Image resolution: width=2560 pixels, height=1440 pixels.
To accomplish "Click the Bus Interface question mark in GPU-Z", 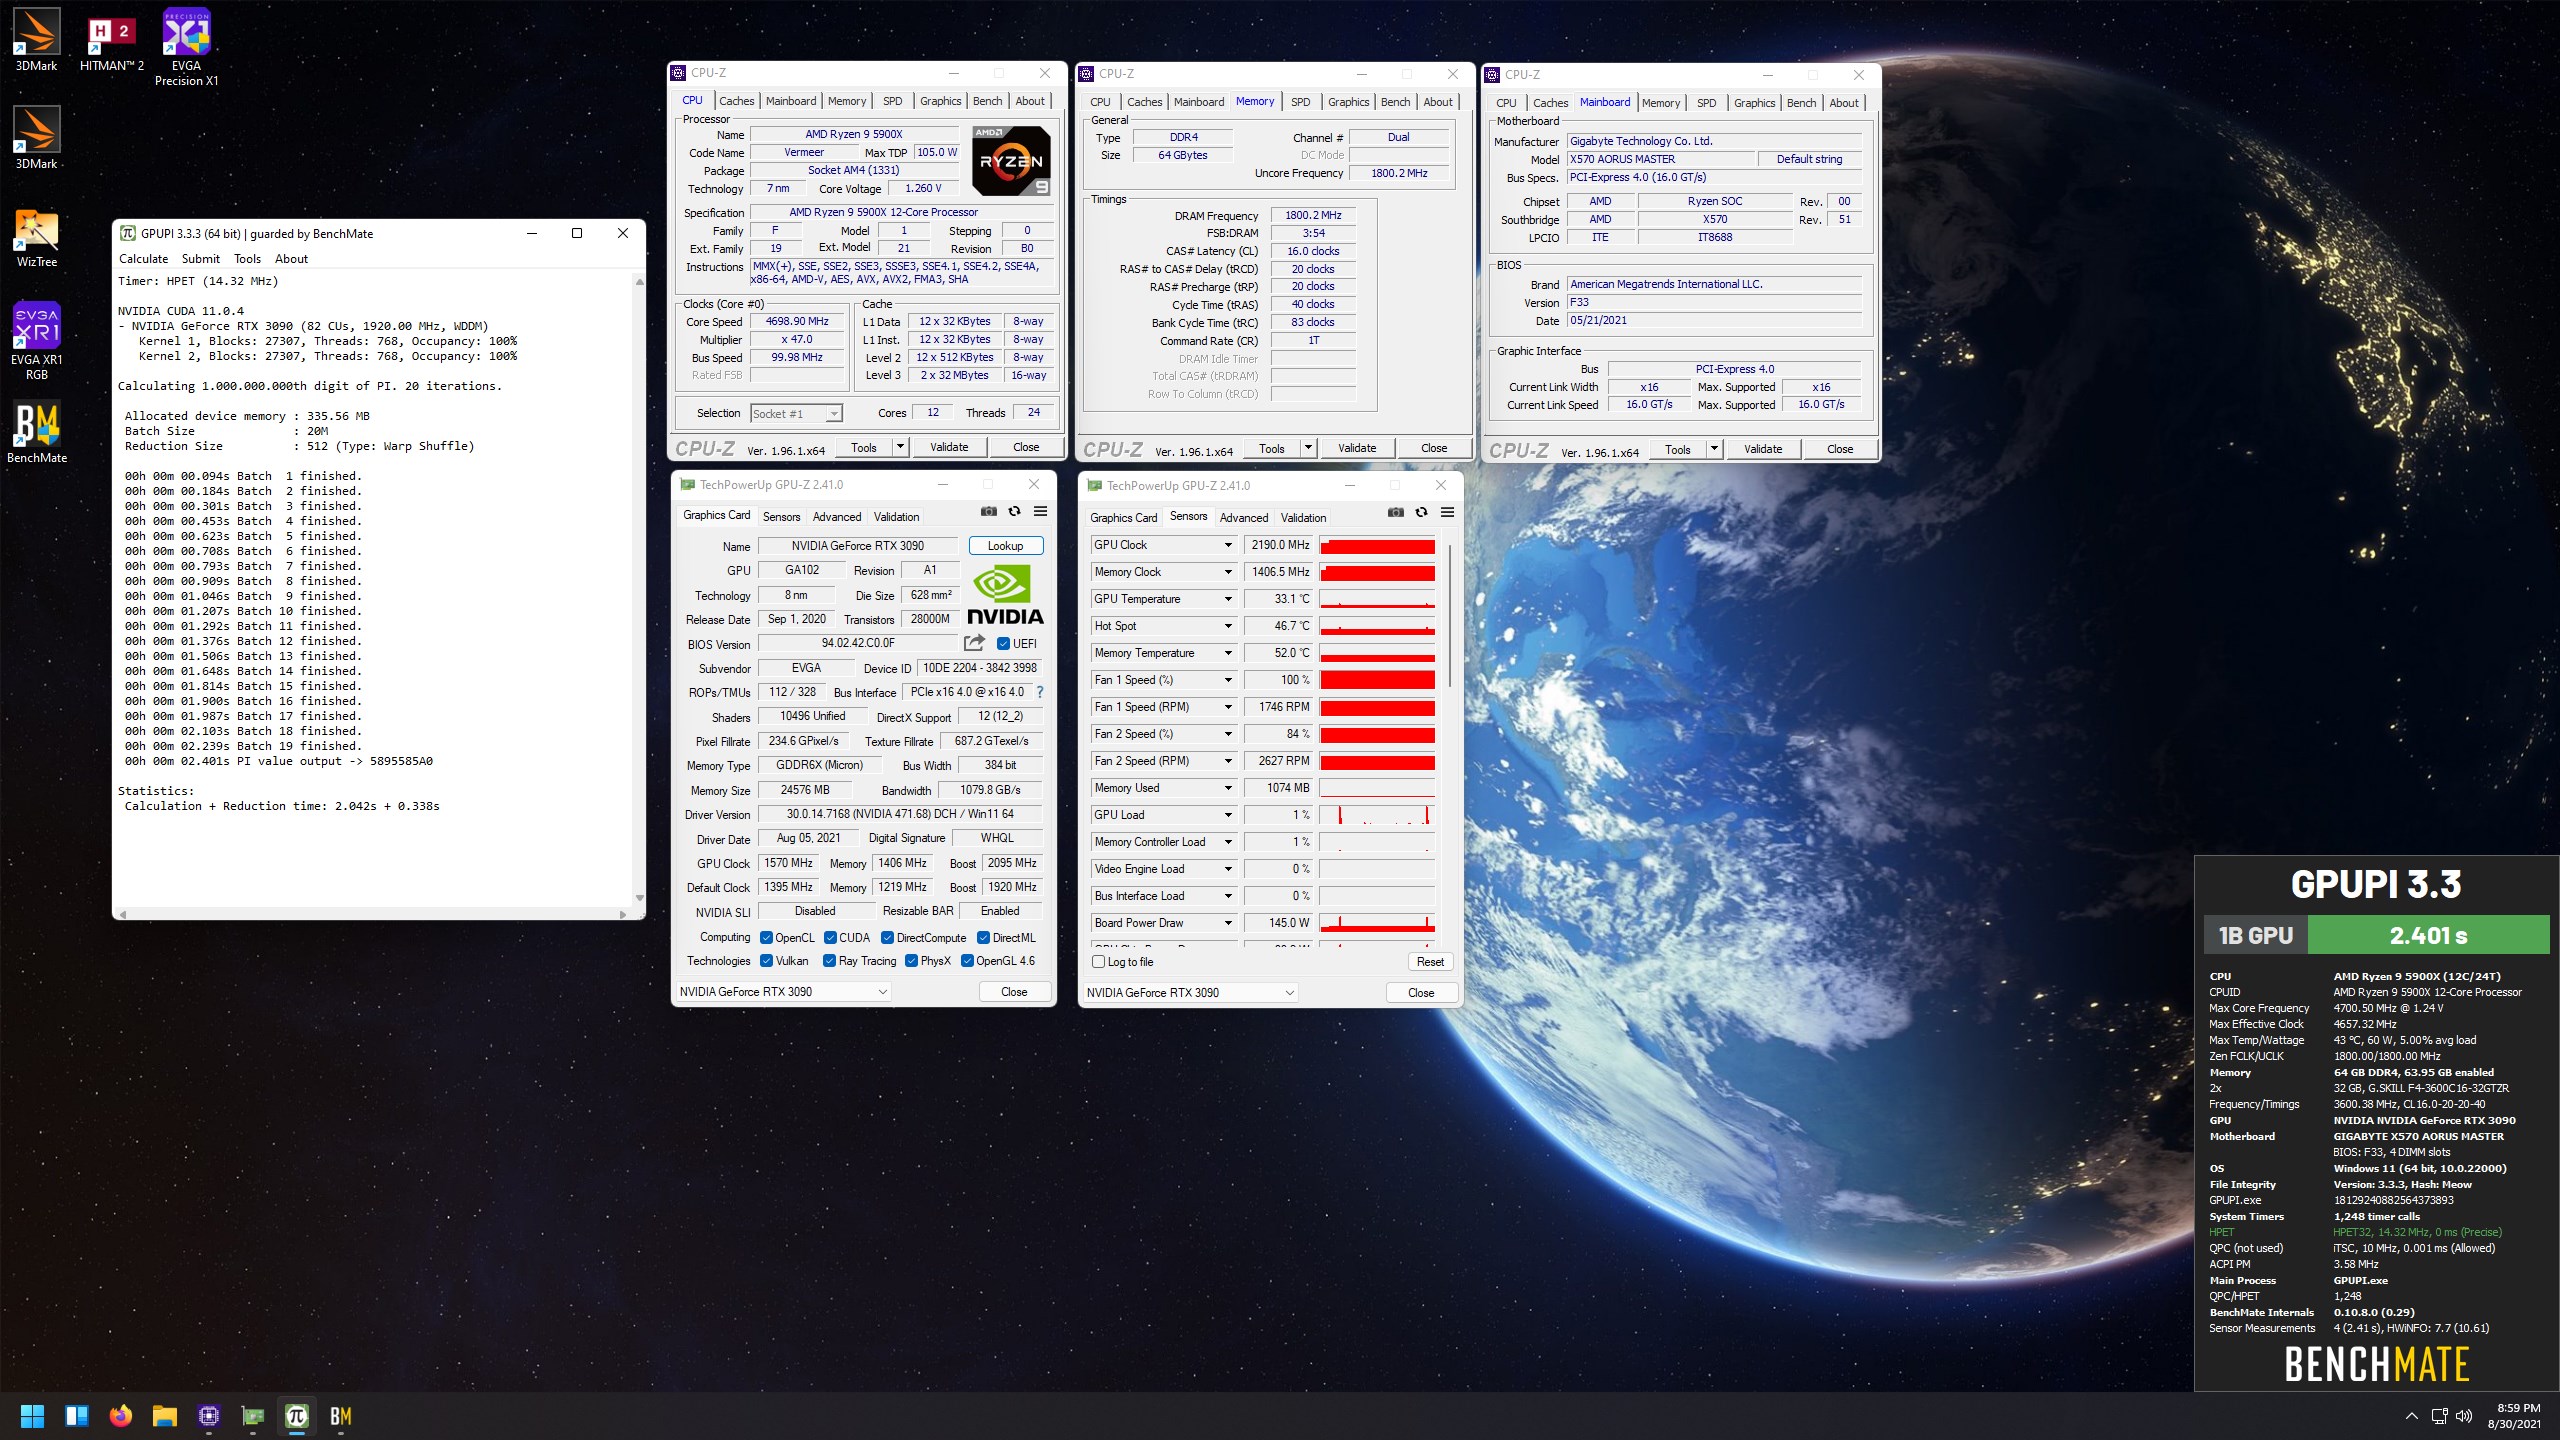I will [1040, 692].
